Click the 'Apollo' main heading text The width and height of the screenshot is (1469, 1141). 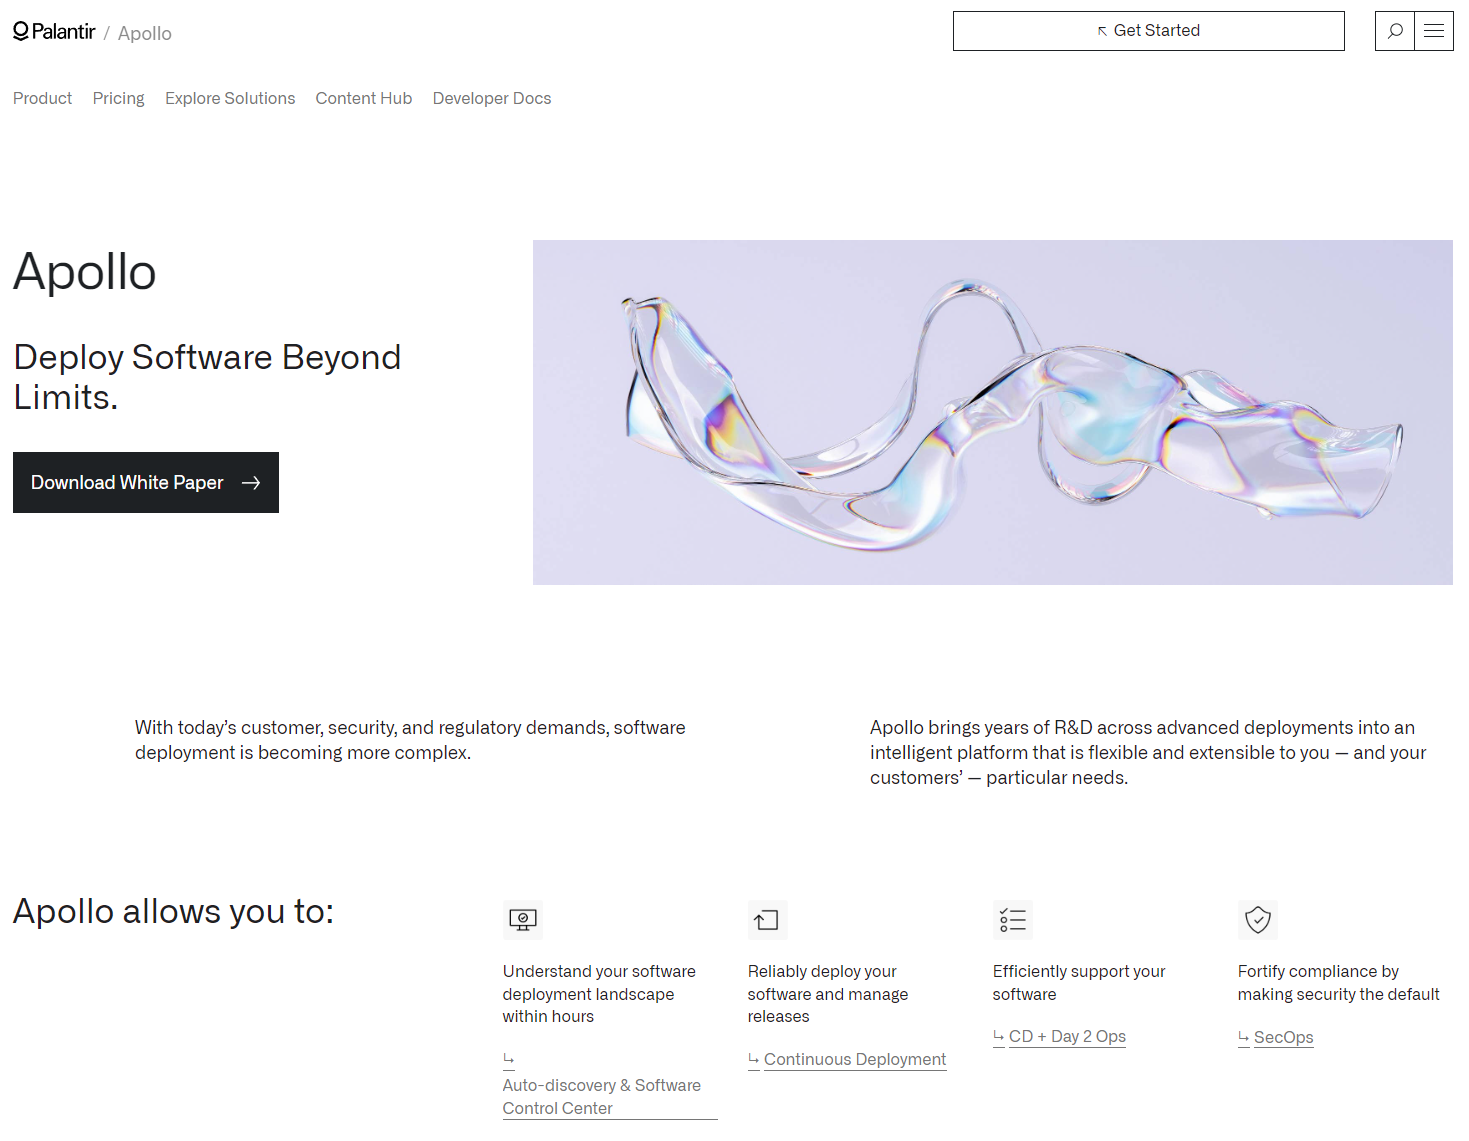pos(85,272)
